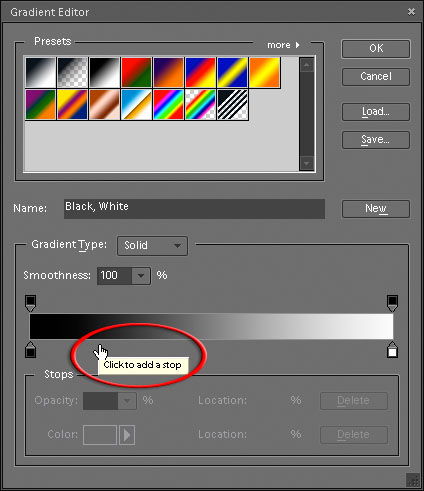Click the Name field showing Black, White

[194, 209]
